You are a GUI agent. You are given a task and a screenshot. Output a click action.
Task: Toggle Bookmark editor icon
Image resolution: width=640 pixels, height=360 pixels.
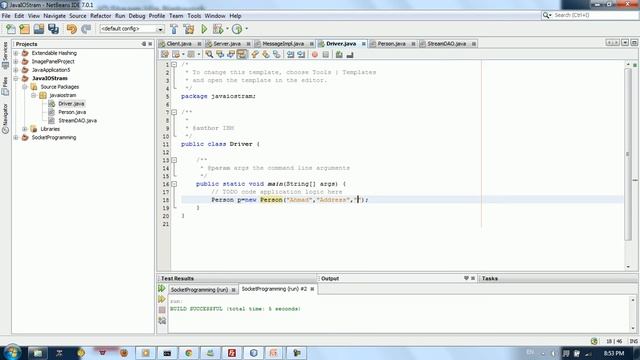coord(277,54)
